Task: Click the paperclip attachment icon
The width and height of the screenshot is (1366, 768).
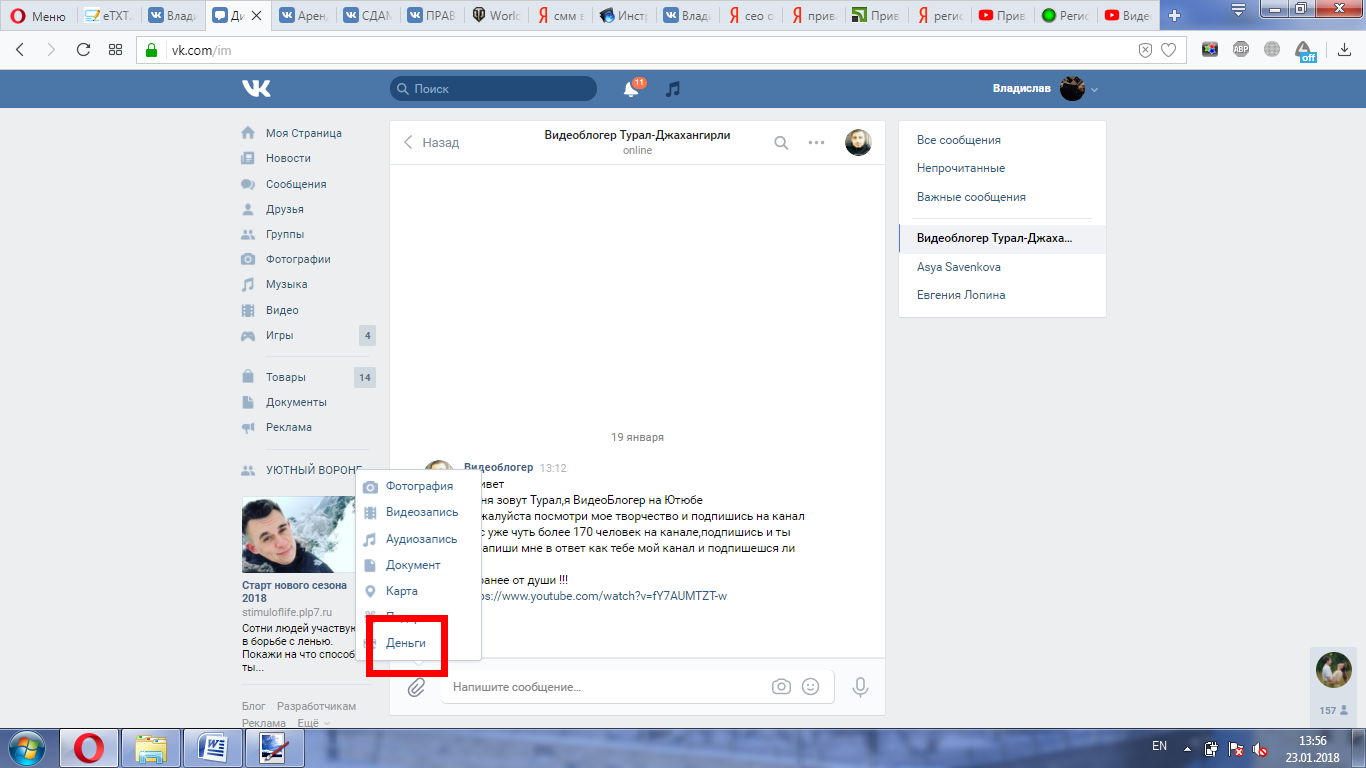Action: (416, 687)
